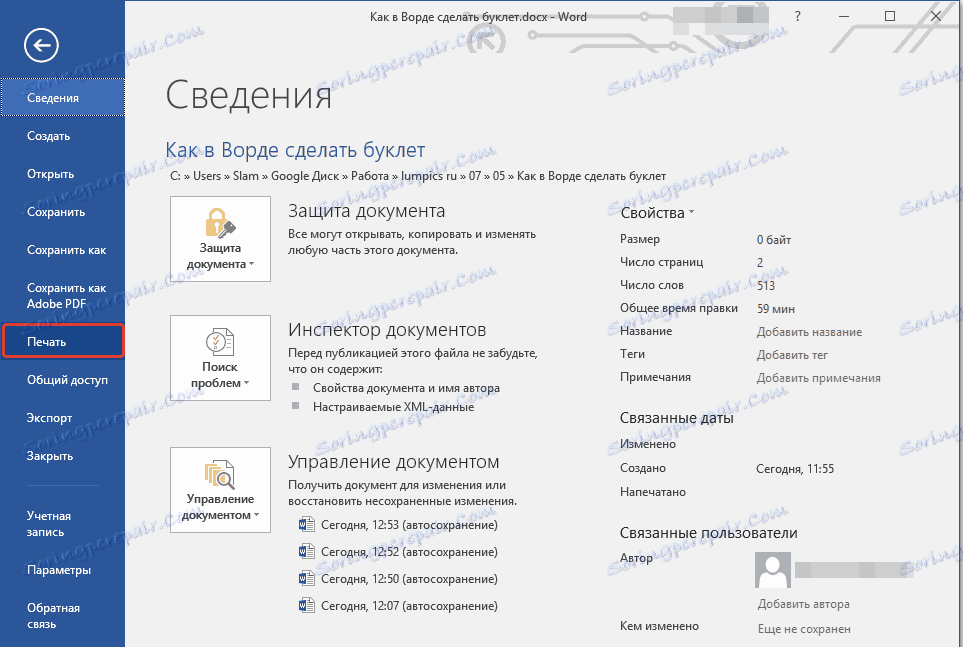Click Настраиваемые XML-данные list item
Viewport: 963px width, 647px height.
click(x=393, y=407)
